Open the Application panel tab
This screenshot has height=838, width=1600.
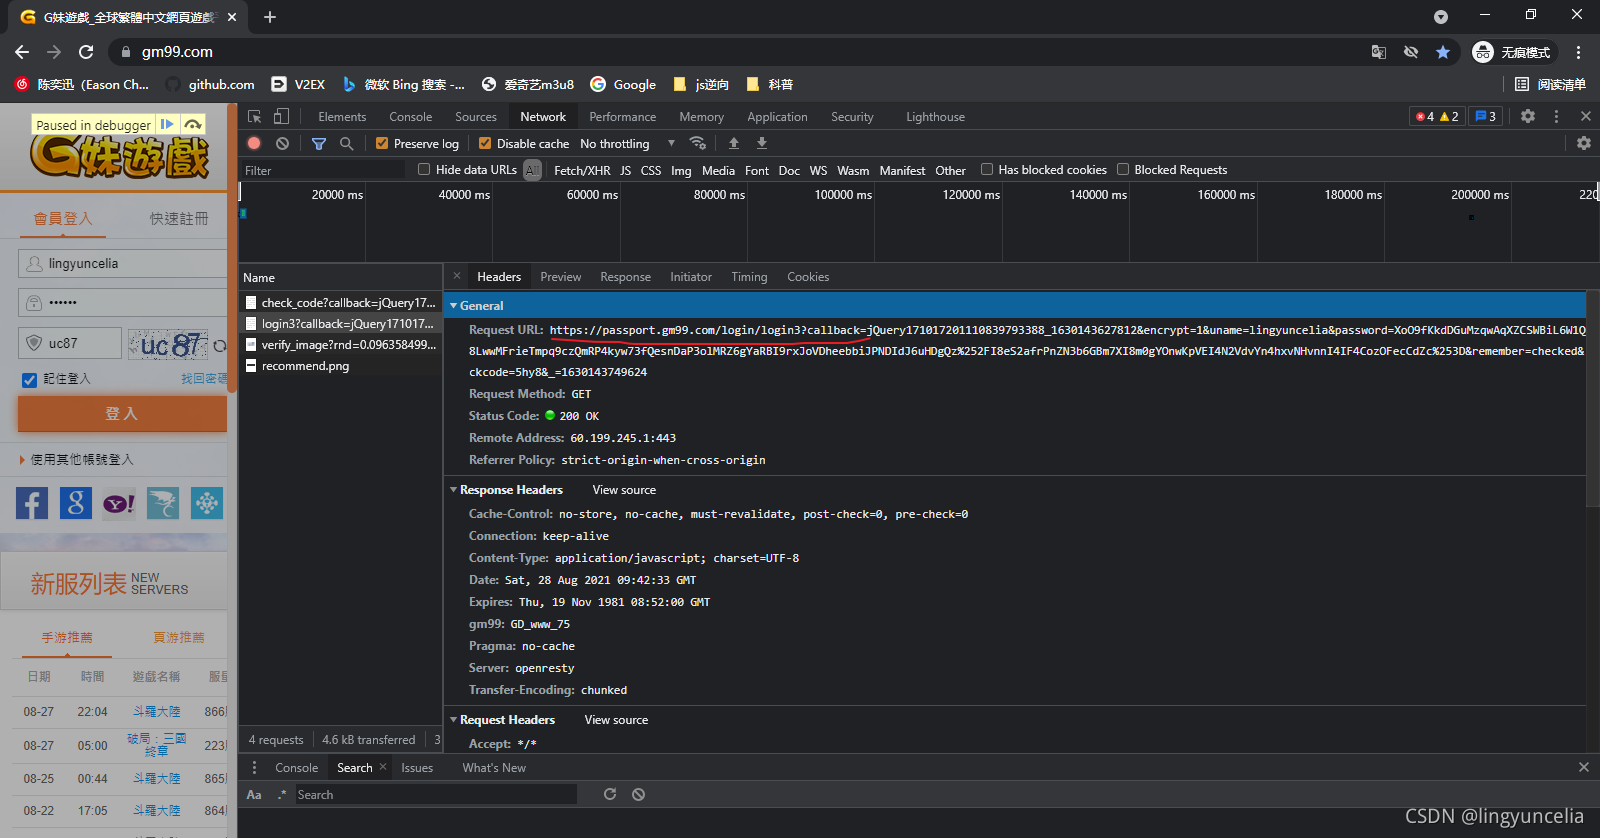(777, 116)
